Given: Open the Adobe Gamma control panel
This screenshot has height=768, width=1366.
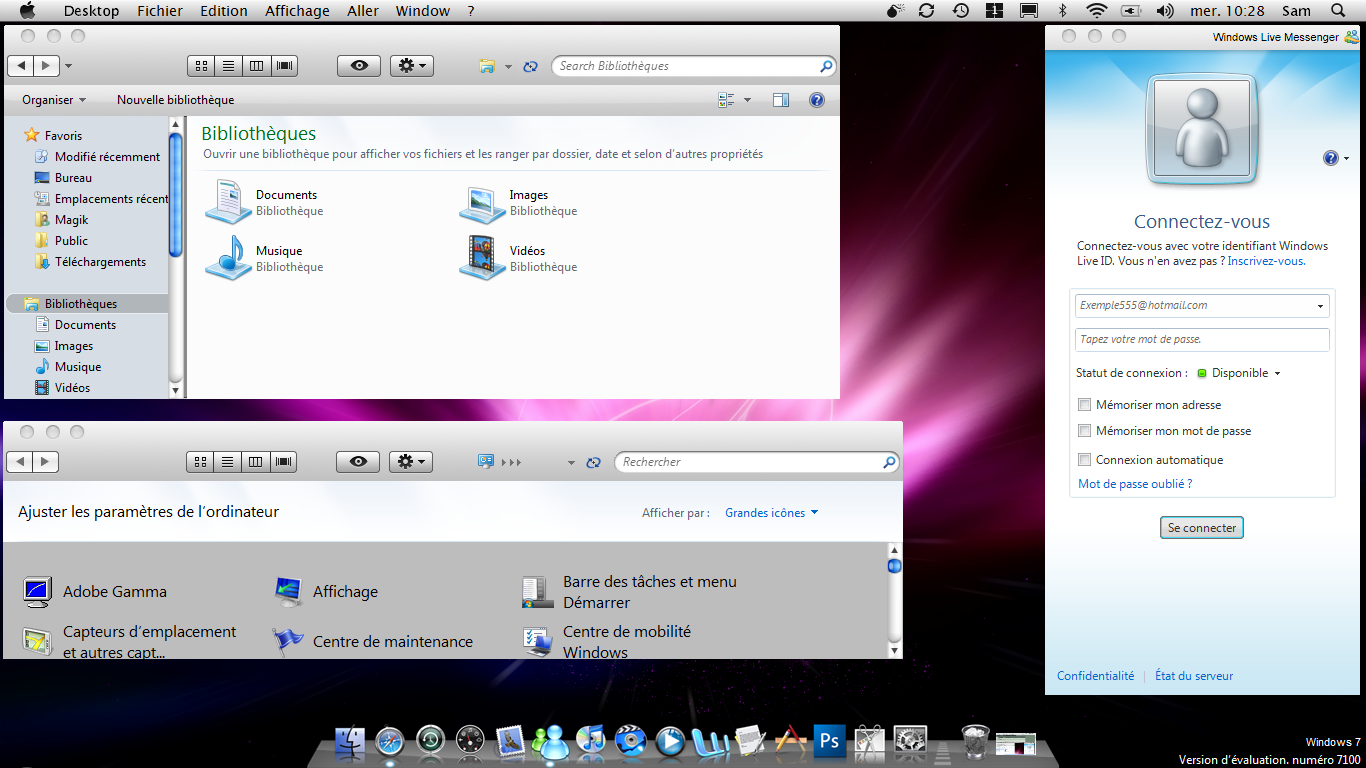Looking at the screenshot, I should click(x=95, y=592).
